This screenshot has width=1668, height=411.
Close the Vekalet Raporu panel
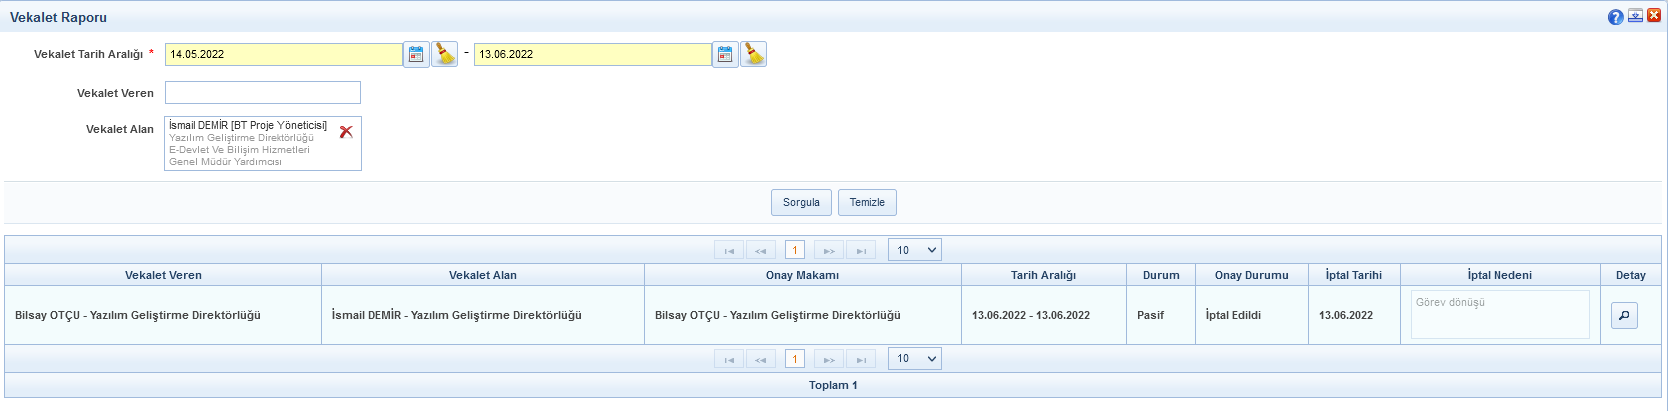(x=1654, y=16)
